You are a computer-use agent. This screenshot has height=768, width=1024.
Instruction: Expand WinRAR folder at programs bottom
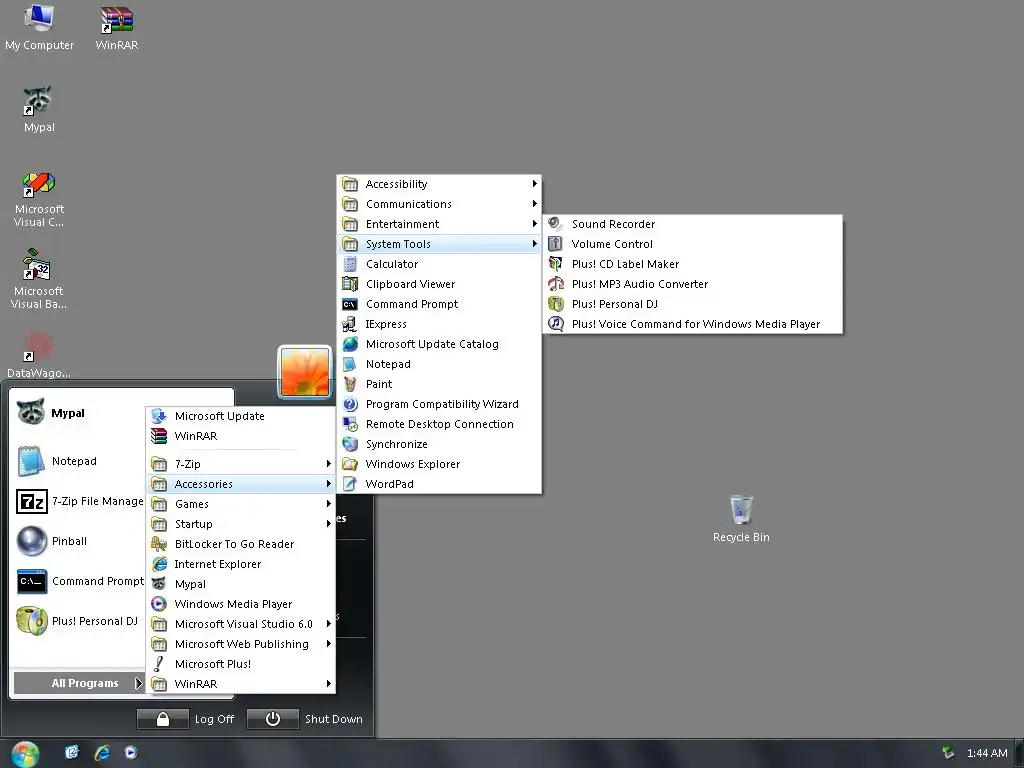pyautogui.click(x=241, y=684)
